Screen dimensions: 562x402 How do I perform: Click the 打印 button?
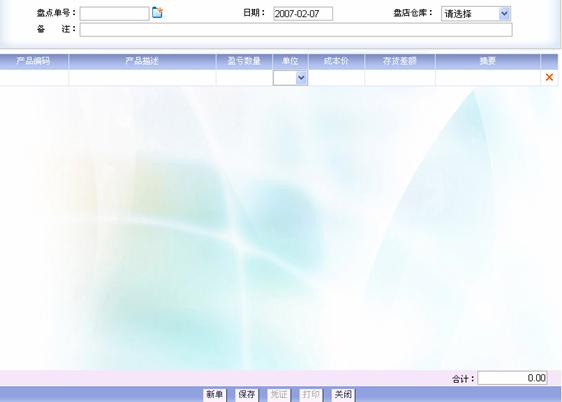click(x=311, y=395)
